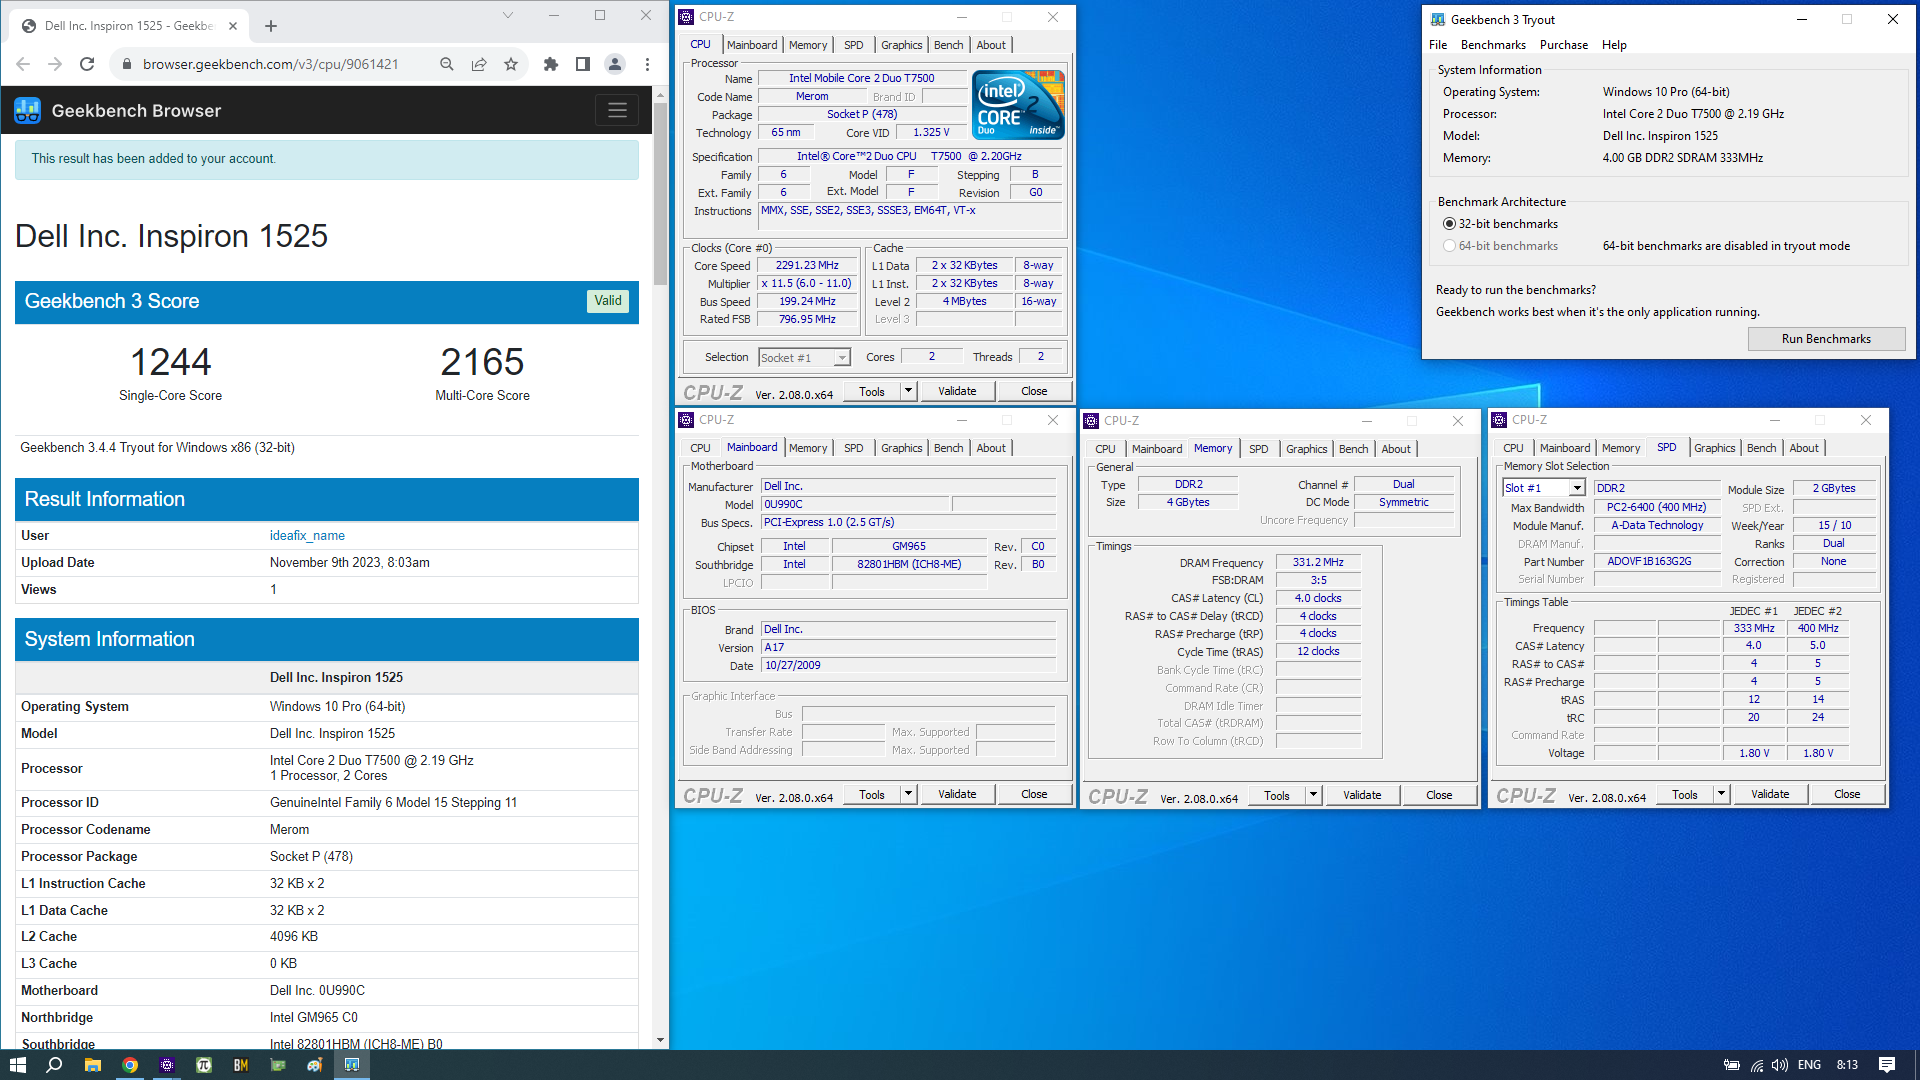The height and width of the screenshot is (1080, 1920).
Task: Open the Chrome extensions puzzle icon
Action: point(550,64)
